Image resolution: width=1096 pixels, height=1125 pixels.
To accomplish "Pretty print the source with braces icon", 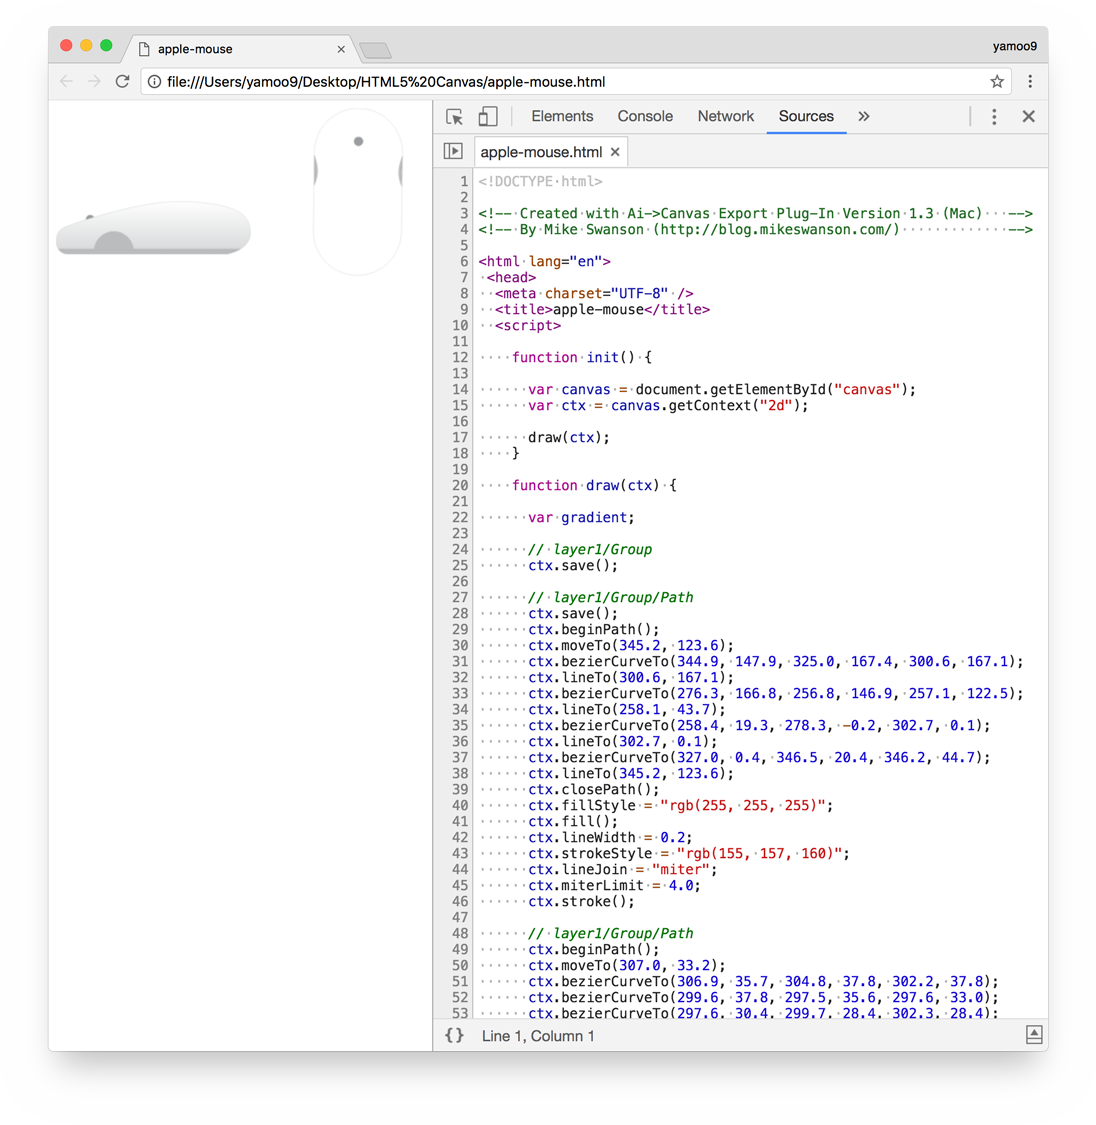I will coord(454,1035).
